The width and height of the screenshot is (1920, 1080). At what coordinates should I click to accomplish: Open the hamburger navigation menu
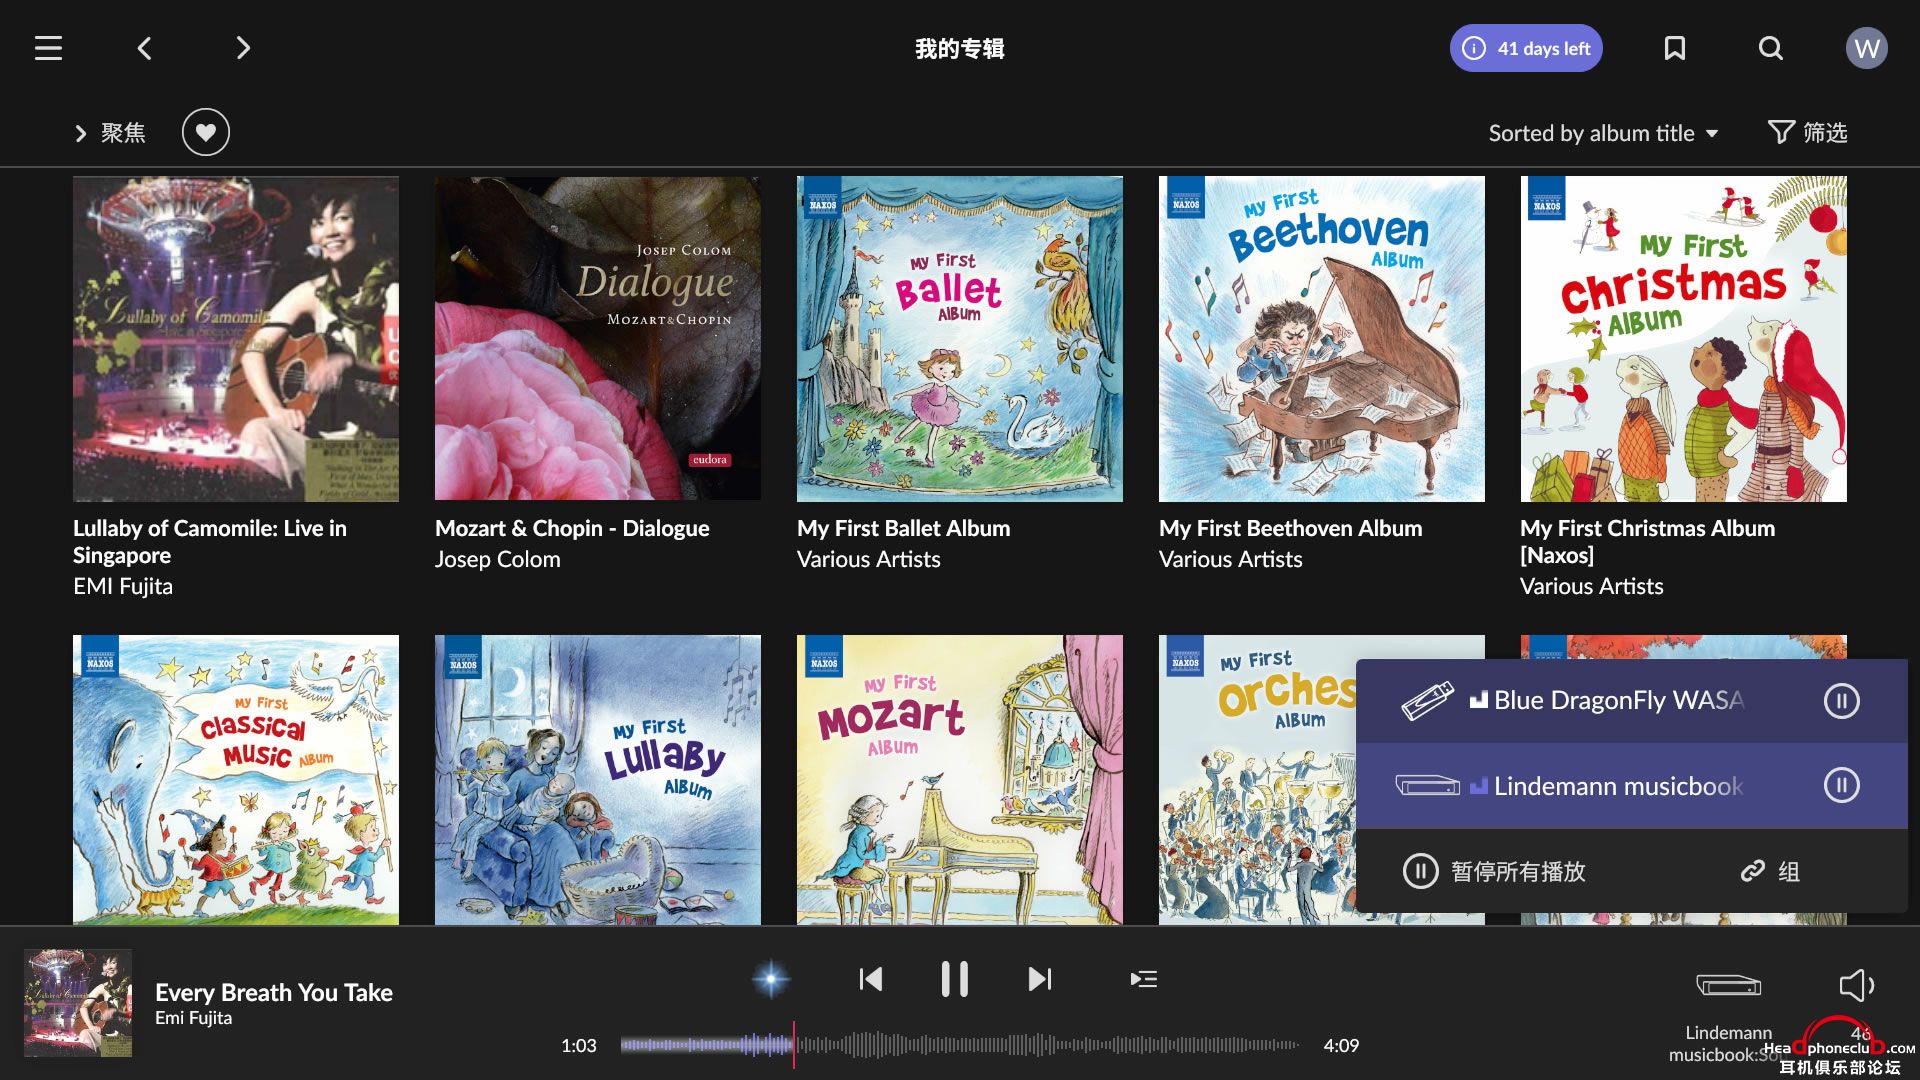pos(48,48)
